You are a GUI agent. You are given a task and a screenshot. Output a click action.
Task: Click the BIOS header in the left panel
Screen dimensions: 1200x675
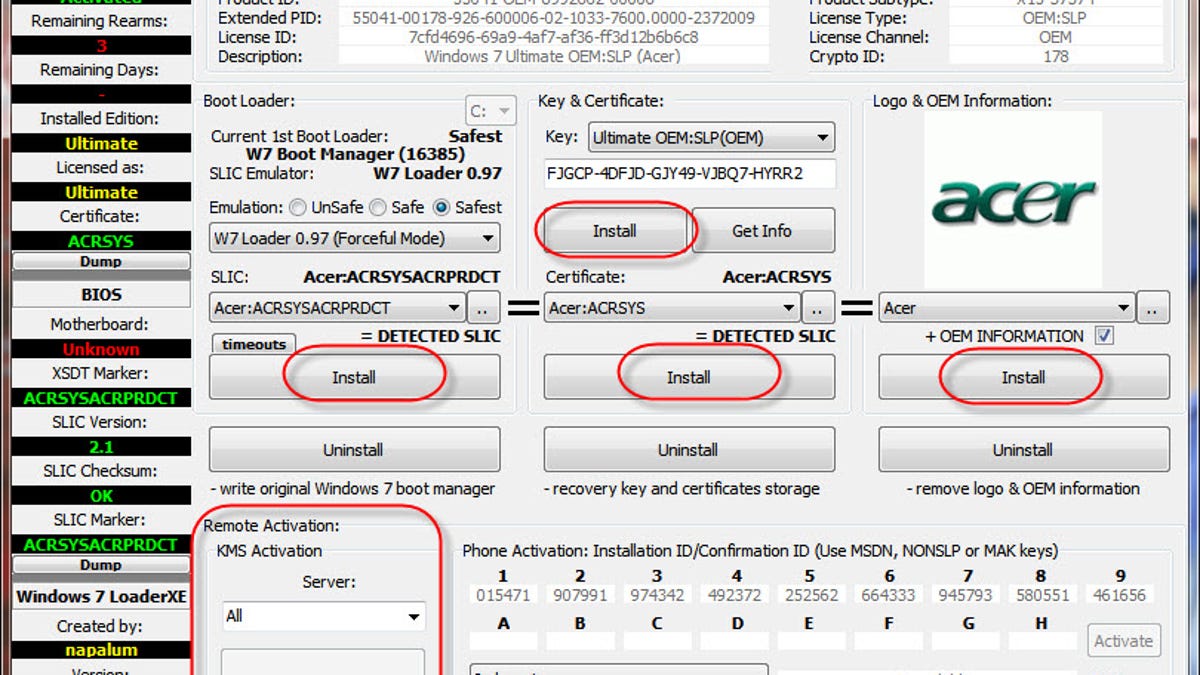[x=101, y=294]
